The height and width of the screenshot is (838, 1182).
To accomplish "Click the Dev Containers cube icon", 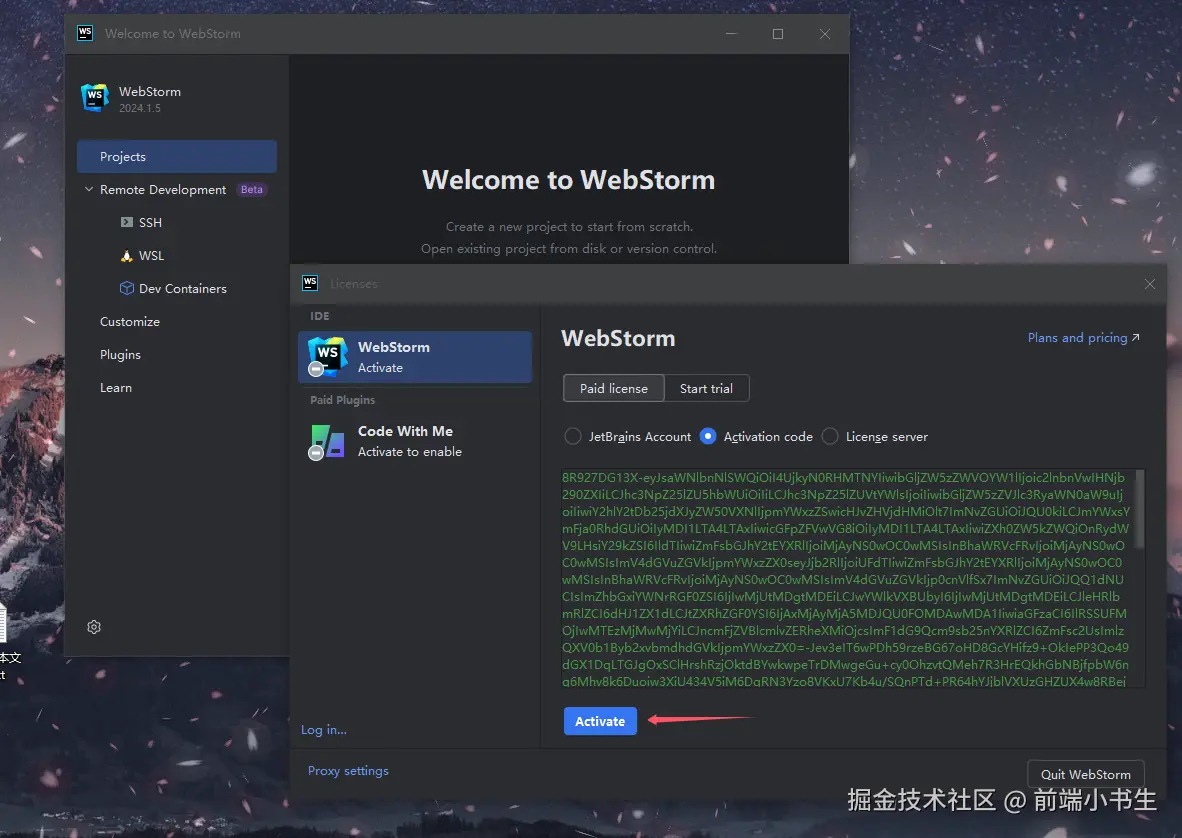I will pyautogui.click(x=127, y=288).
